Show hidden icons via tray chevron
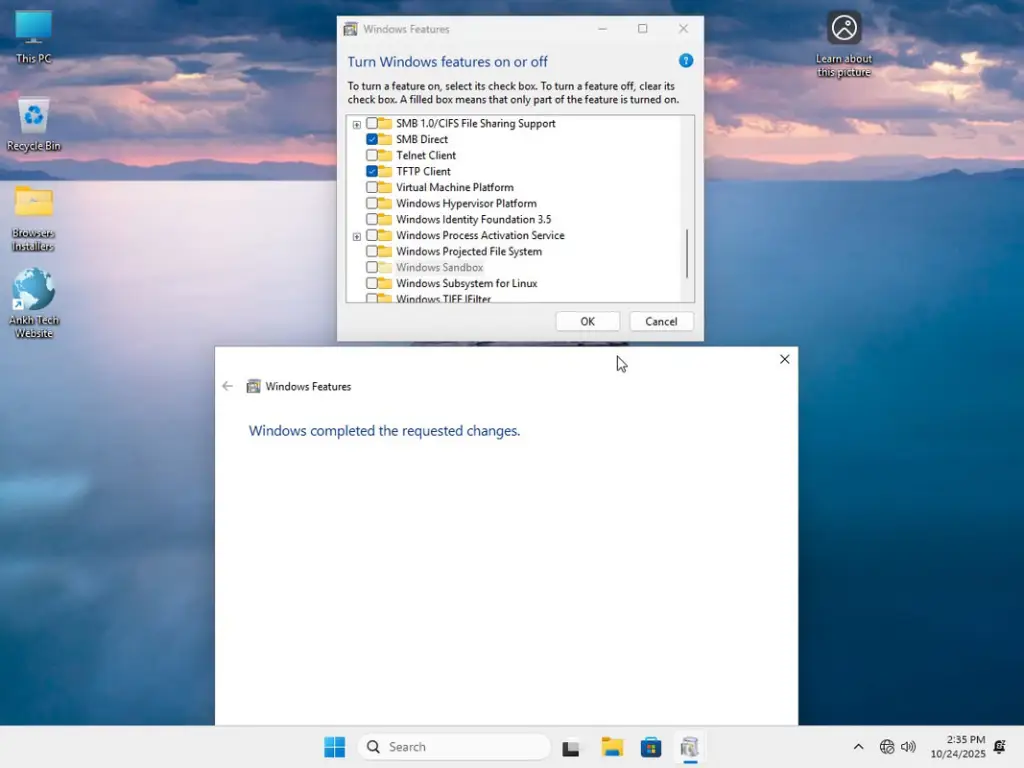 pyautogui.click(x=858, y=746)
